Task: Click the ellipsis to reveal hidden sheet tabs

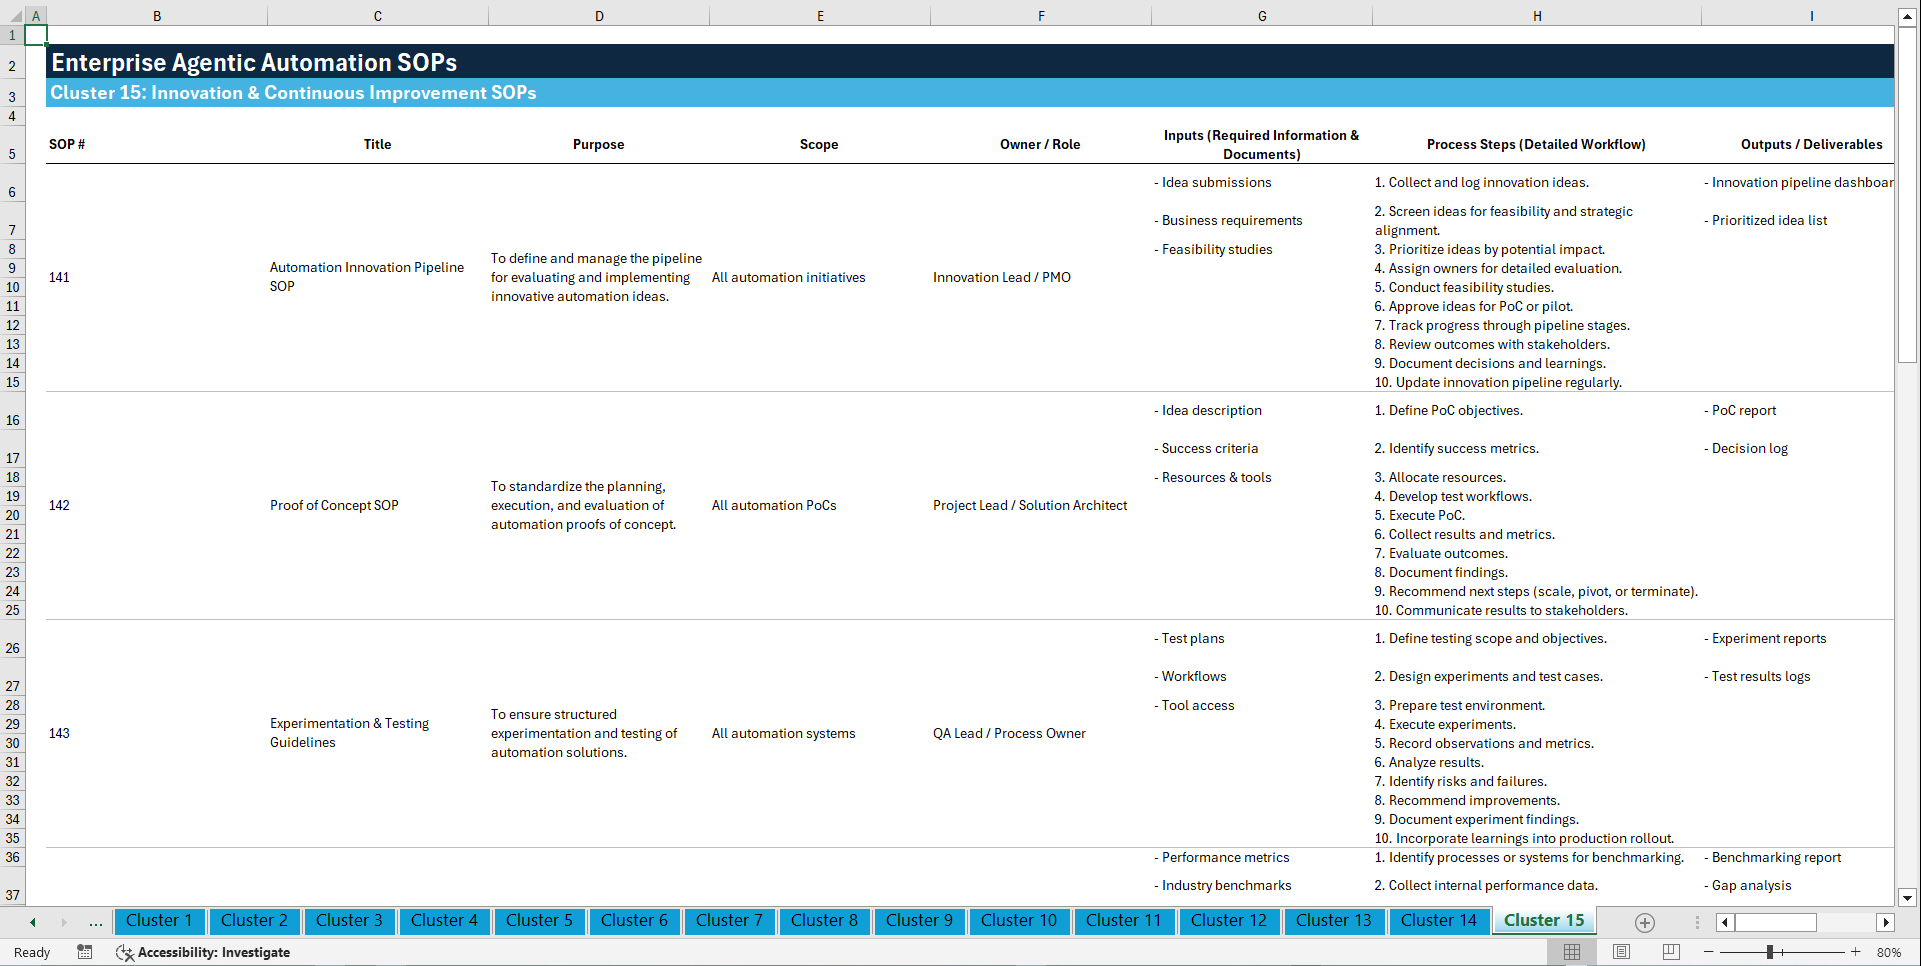Action: pos(95,922)
